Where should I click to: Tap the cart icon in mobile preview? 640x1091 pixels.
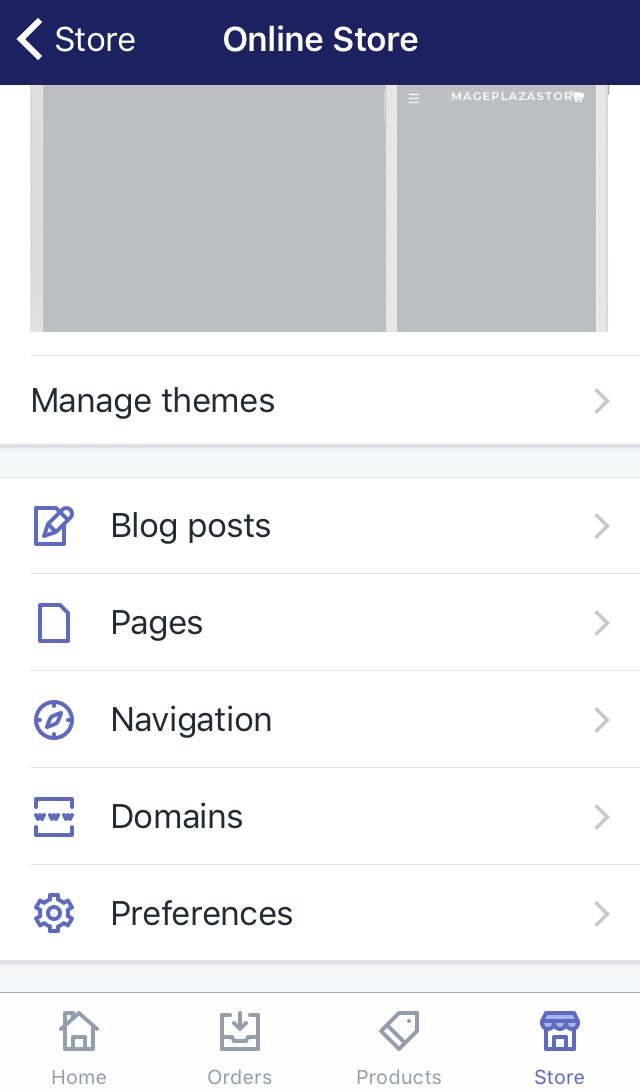[x=578, y=97]
